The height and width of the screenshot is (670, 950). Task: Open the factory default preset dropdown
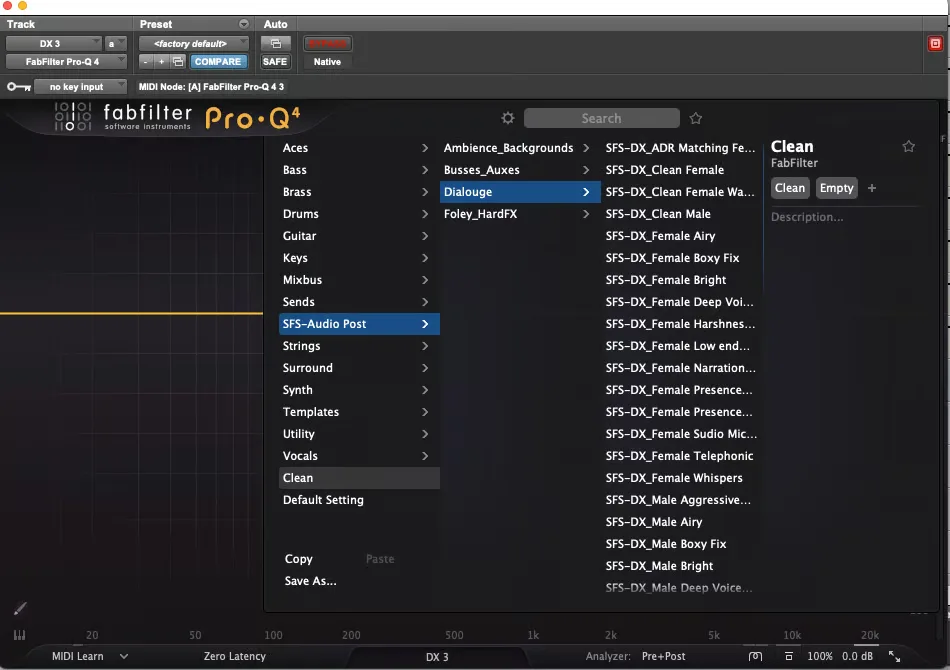coord(194,44)
